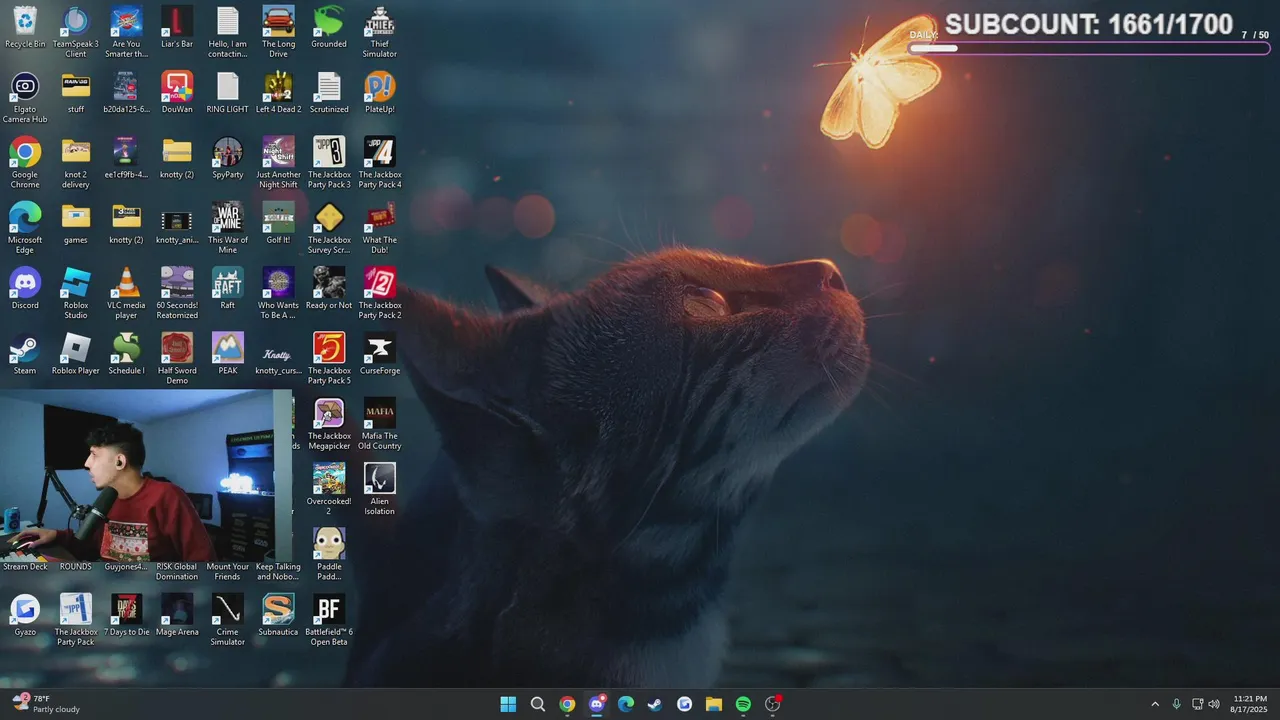The height and width of the screenshot is (720, 1280).
Task: Launch the PEAK game shortcut
Action: (228, 353)
